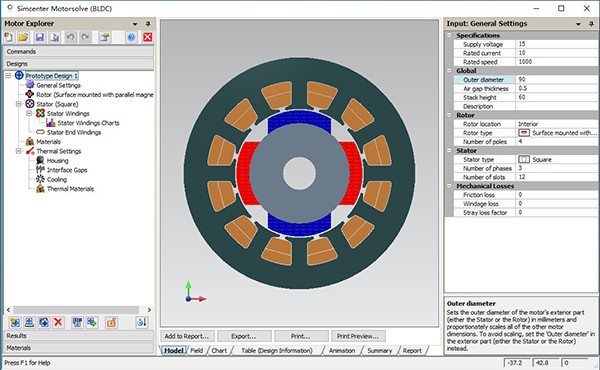Viewport: 600px width, 370px height.
Task: Click the Add to Report button
Action: [x=187, y=336]
